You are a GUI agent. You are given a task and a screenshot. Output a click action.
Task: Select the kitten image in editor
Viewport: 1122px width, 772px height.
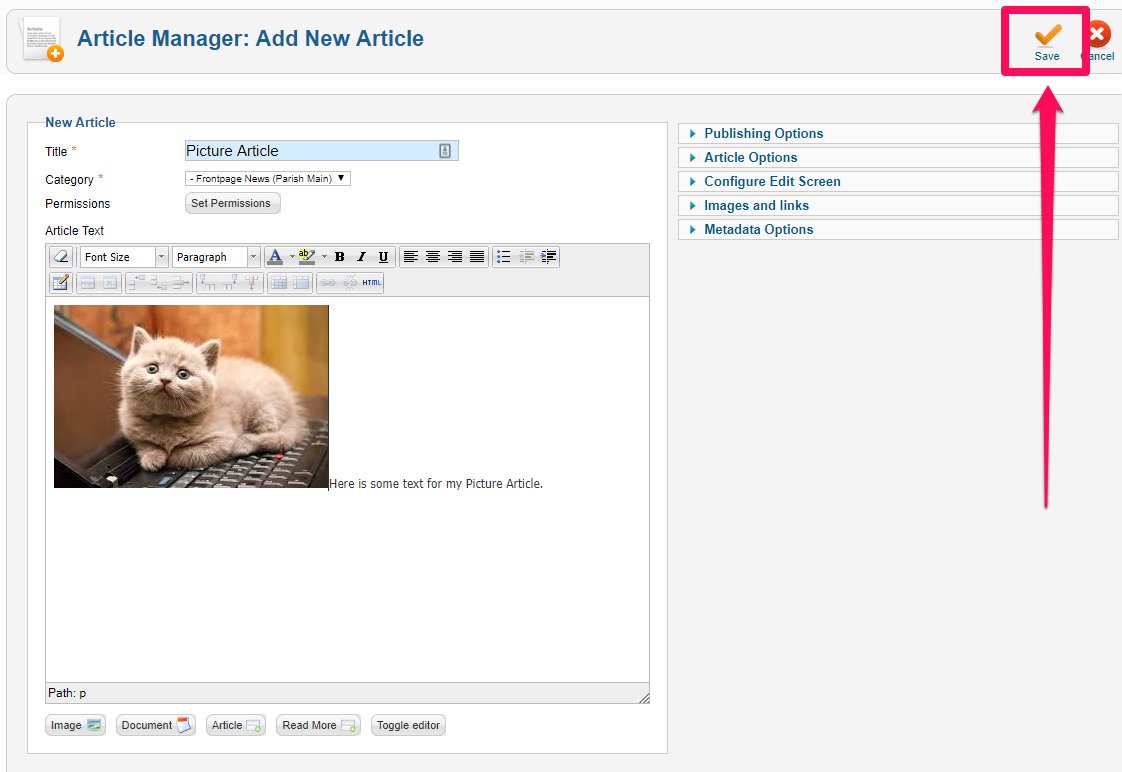191,396
